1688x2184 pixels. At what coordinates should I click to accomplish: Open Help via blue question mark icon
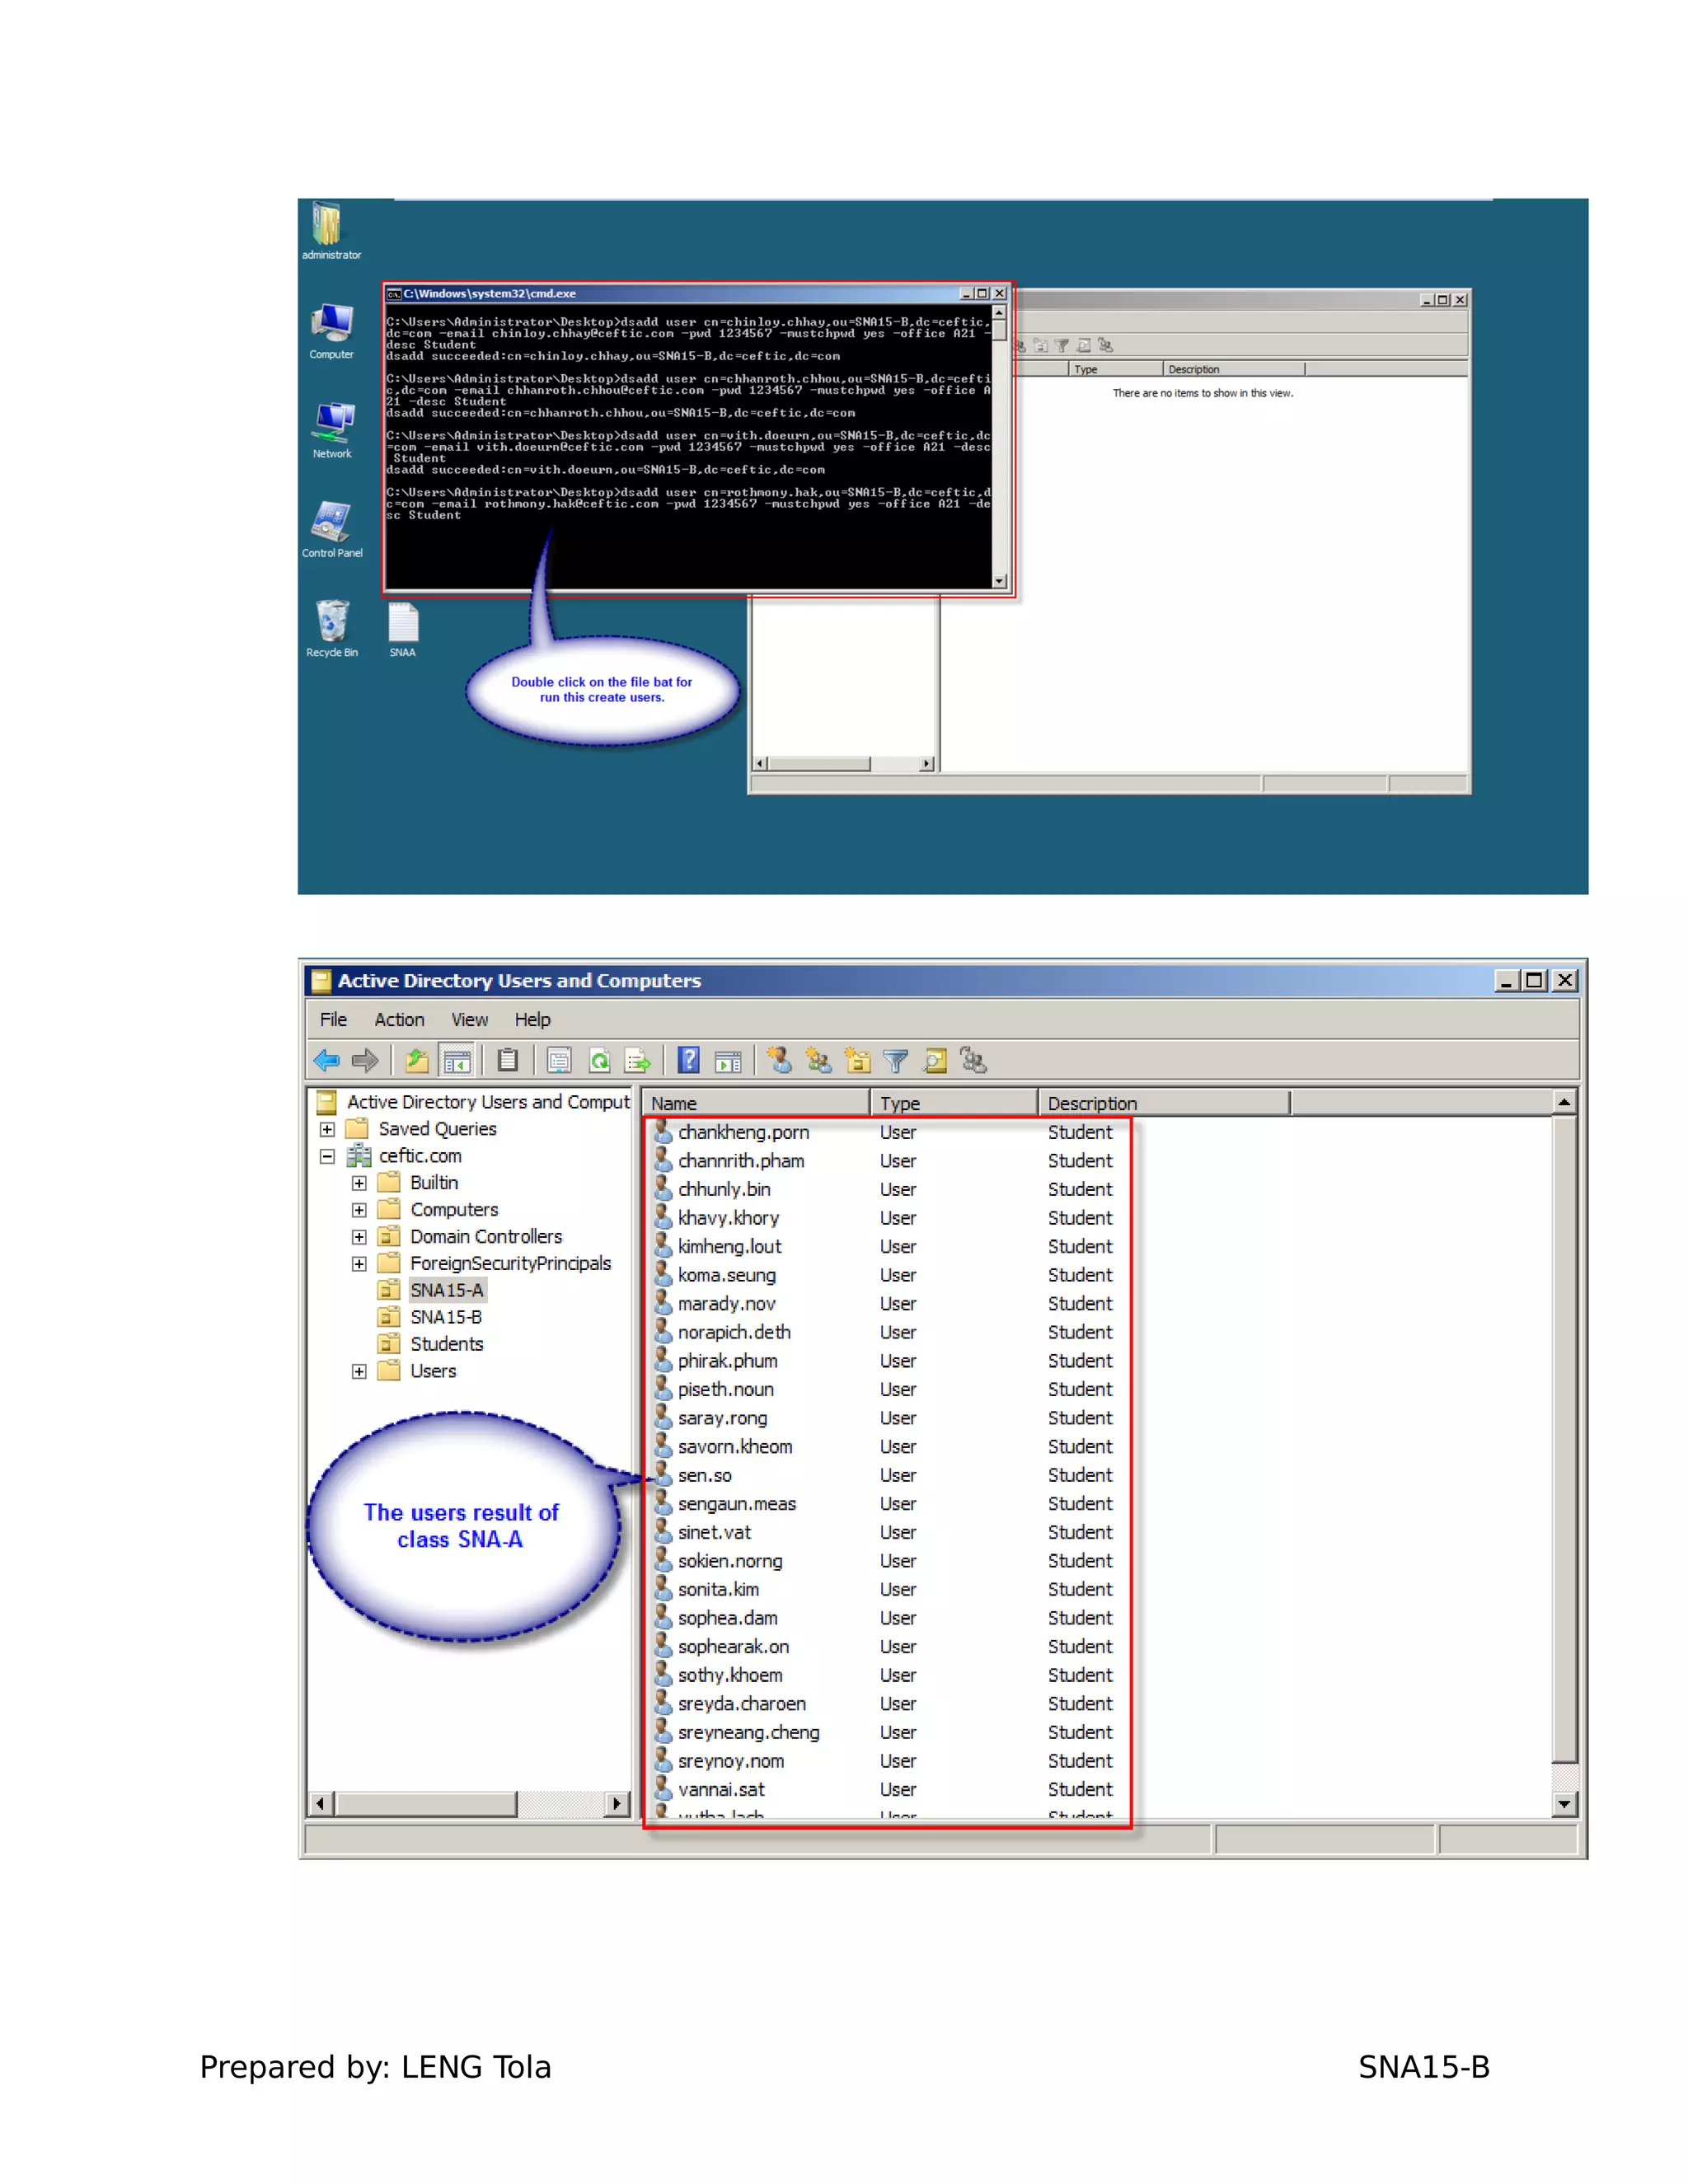688,1060
